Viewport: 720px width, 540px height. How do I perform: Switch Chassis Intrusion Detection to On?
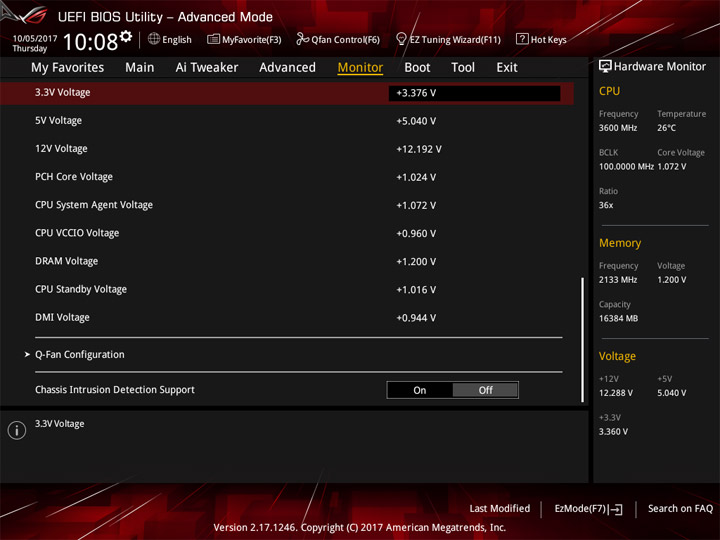coord(420,390)
